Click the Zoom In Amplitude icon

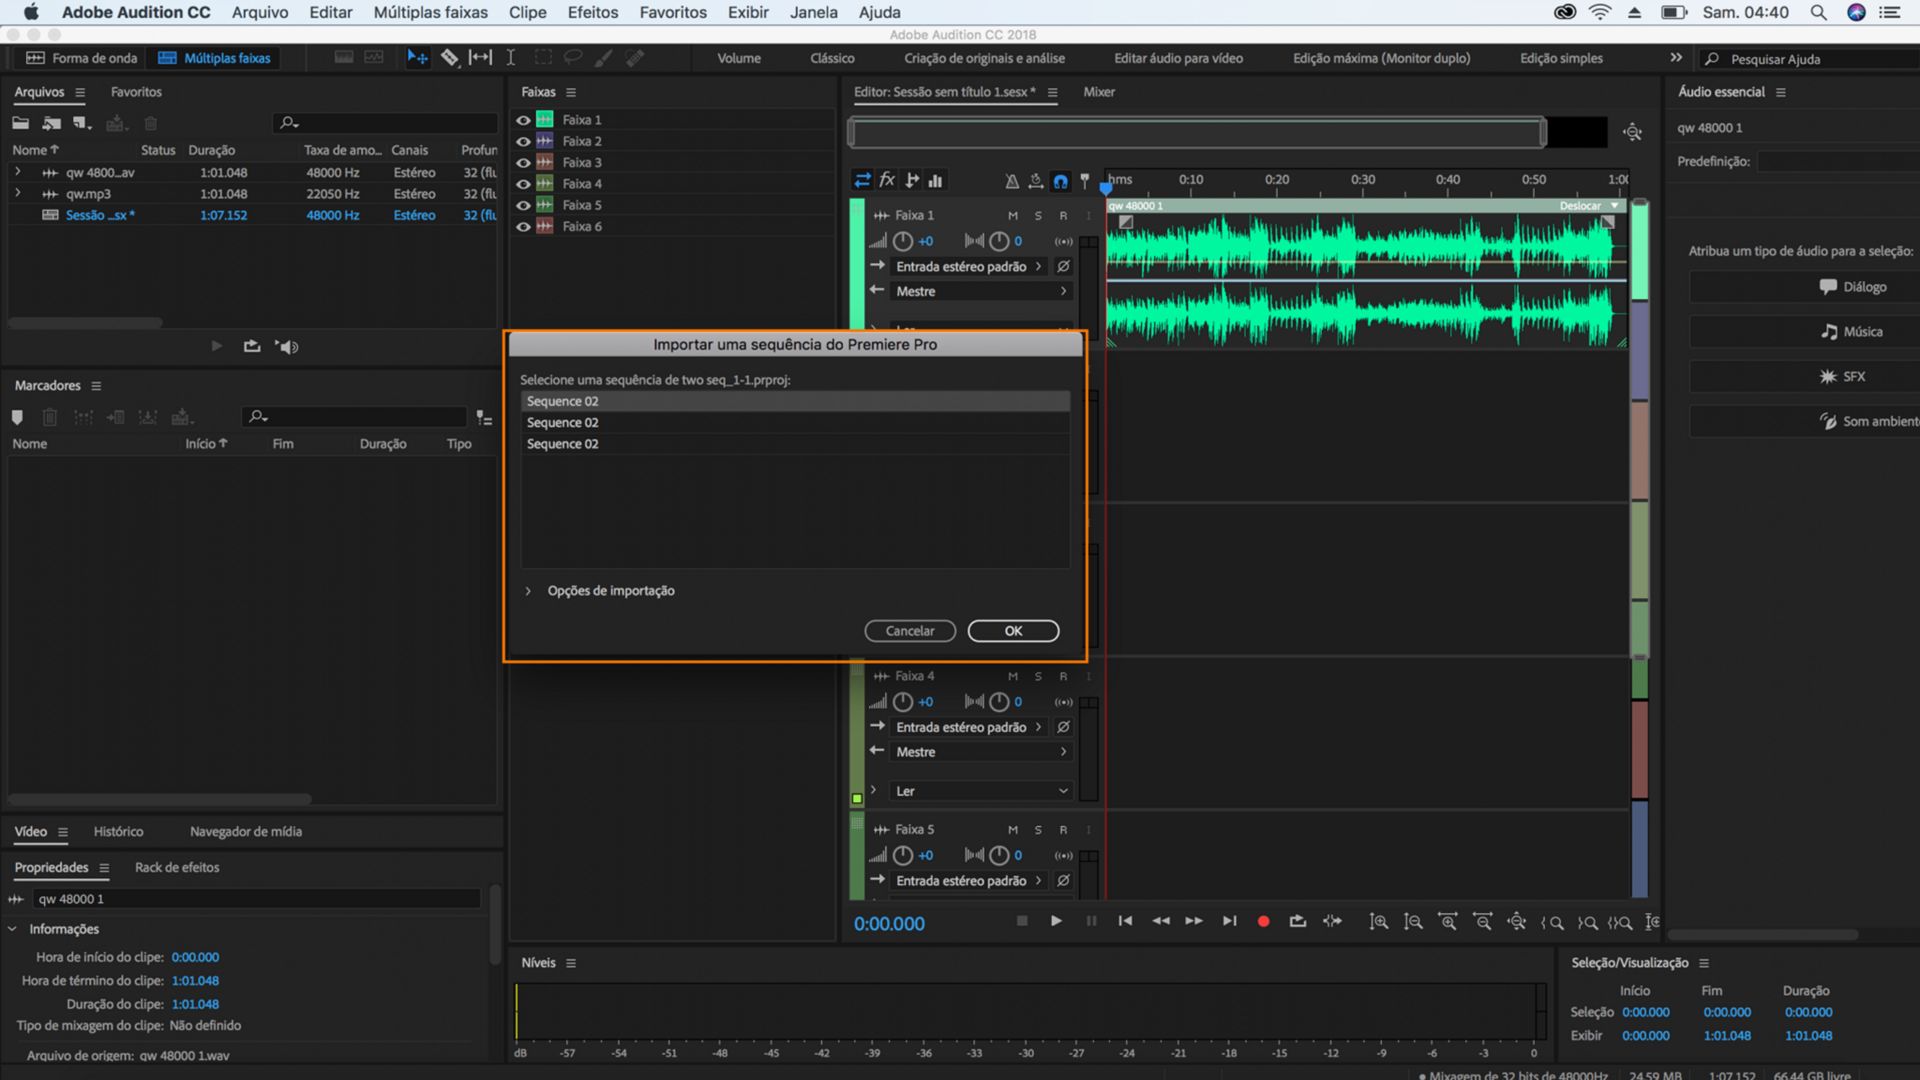click(1379, 921)
